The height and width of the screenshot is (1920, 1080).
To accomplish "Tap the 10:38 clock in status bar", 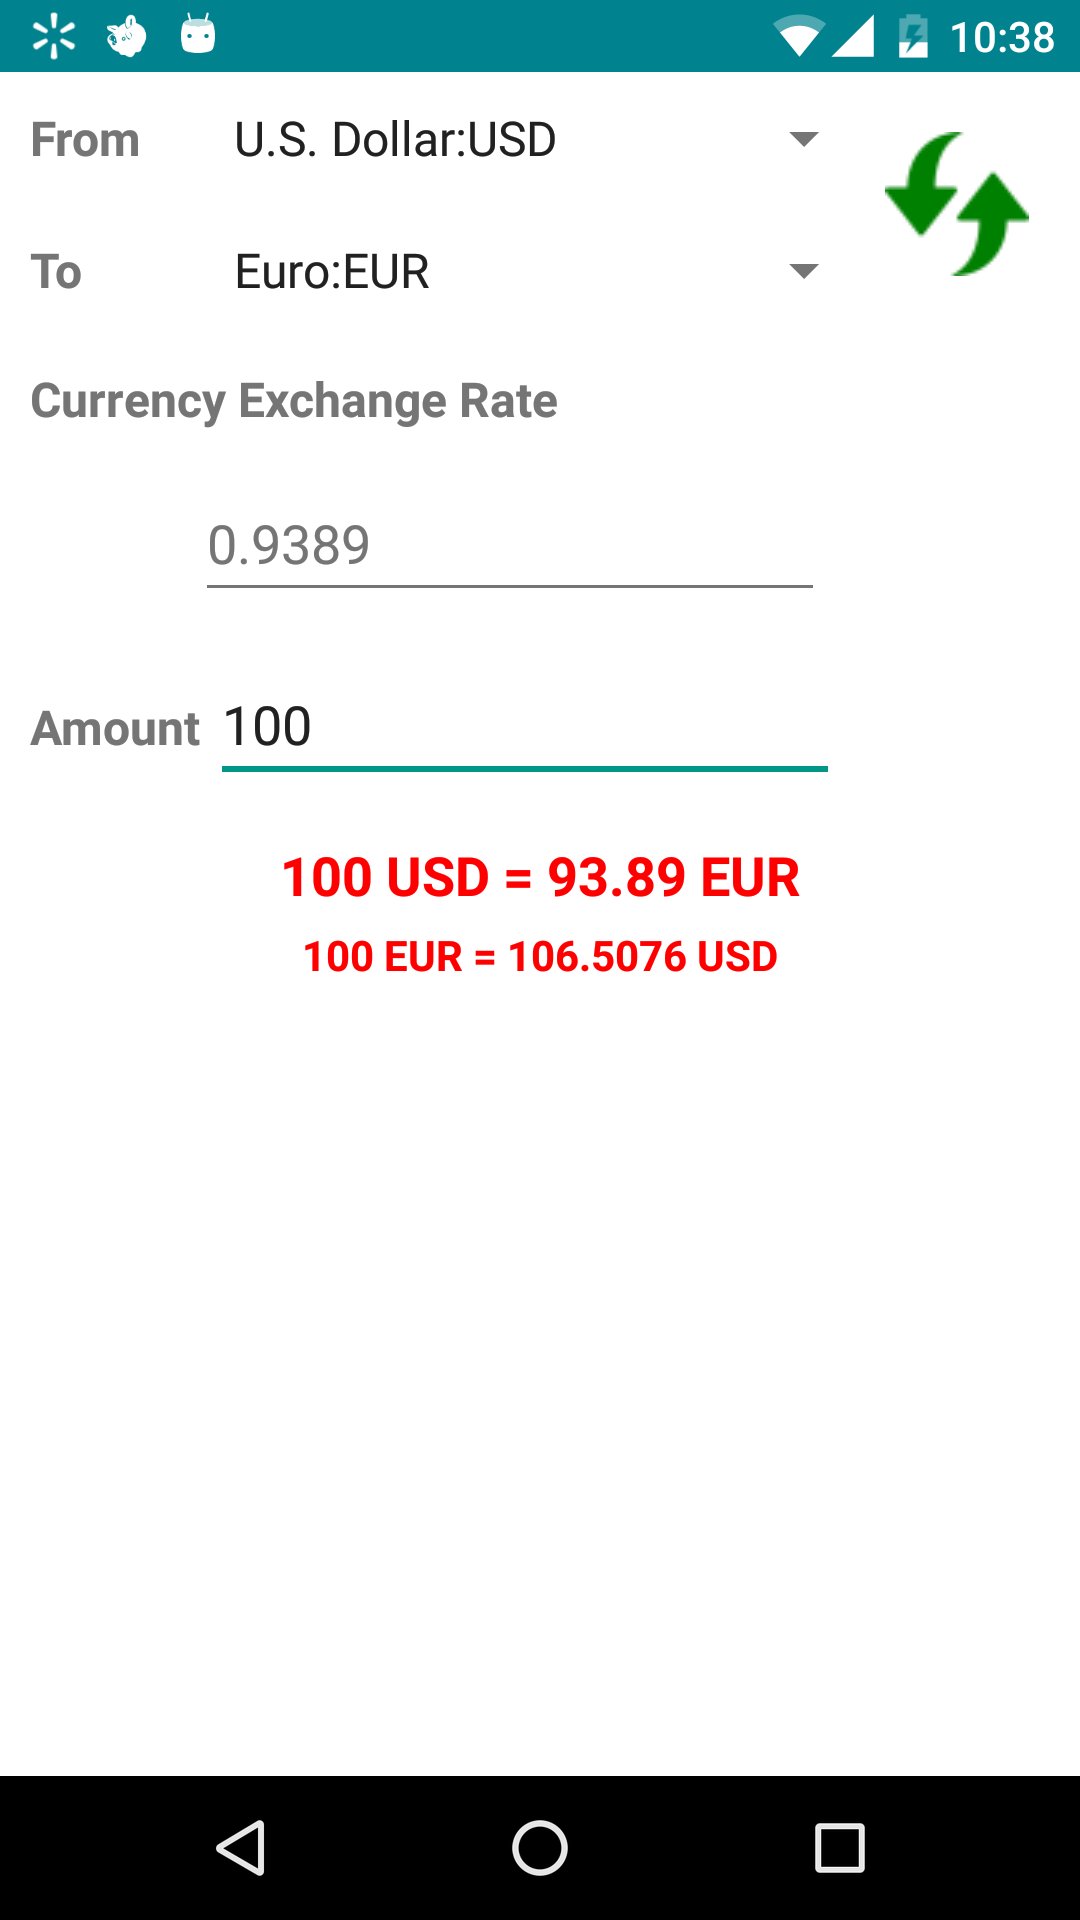I will point(1002,38).
